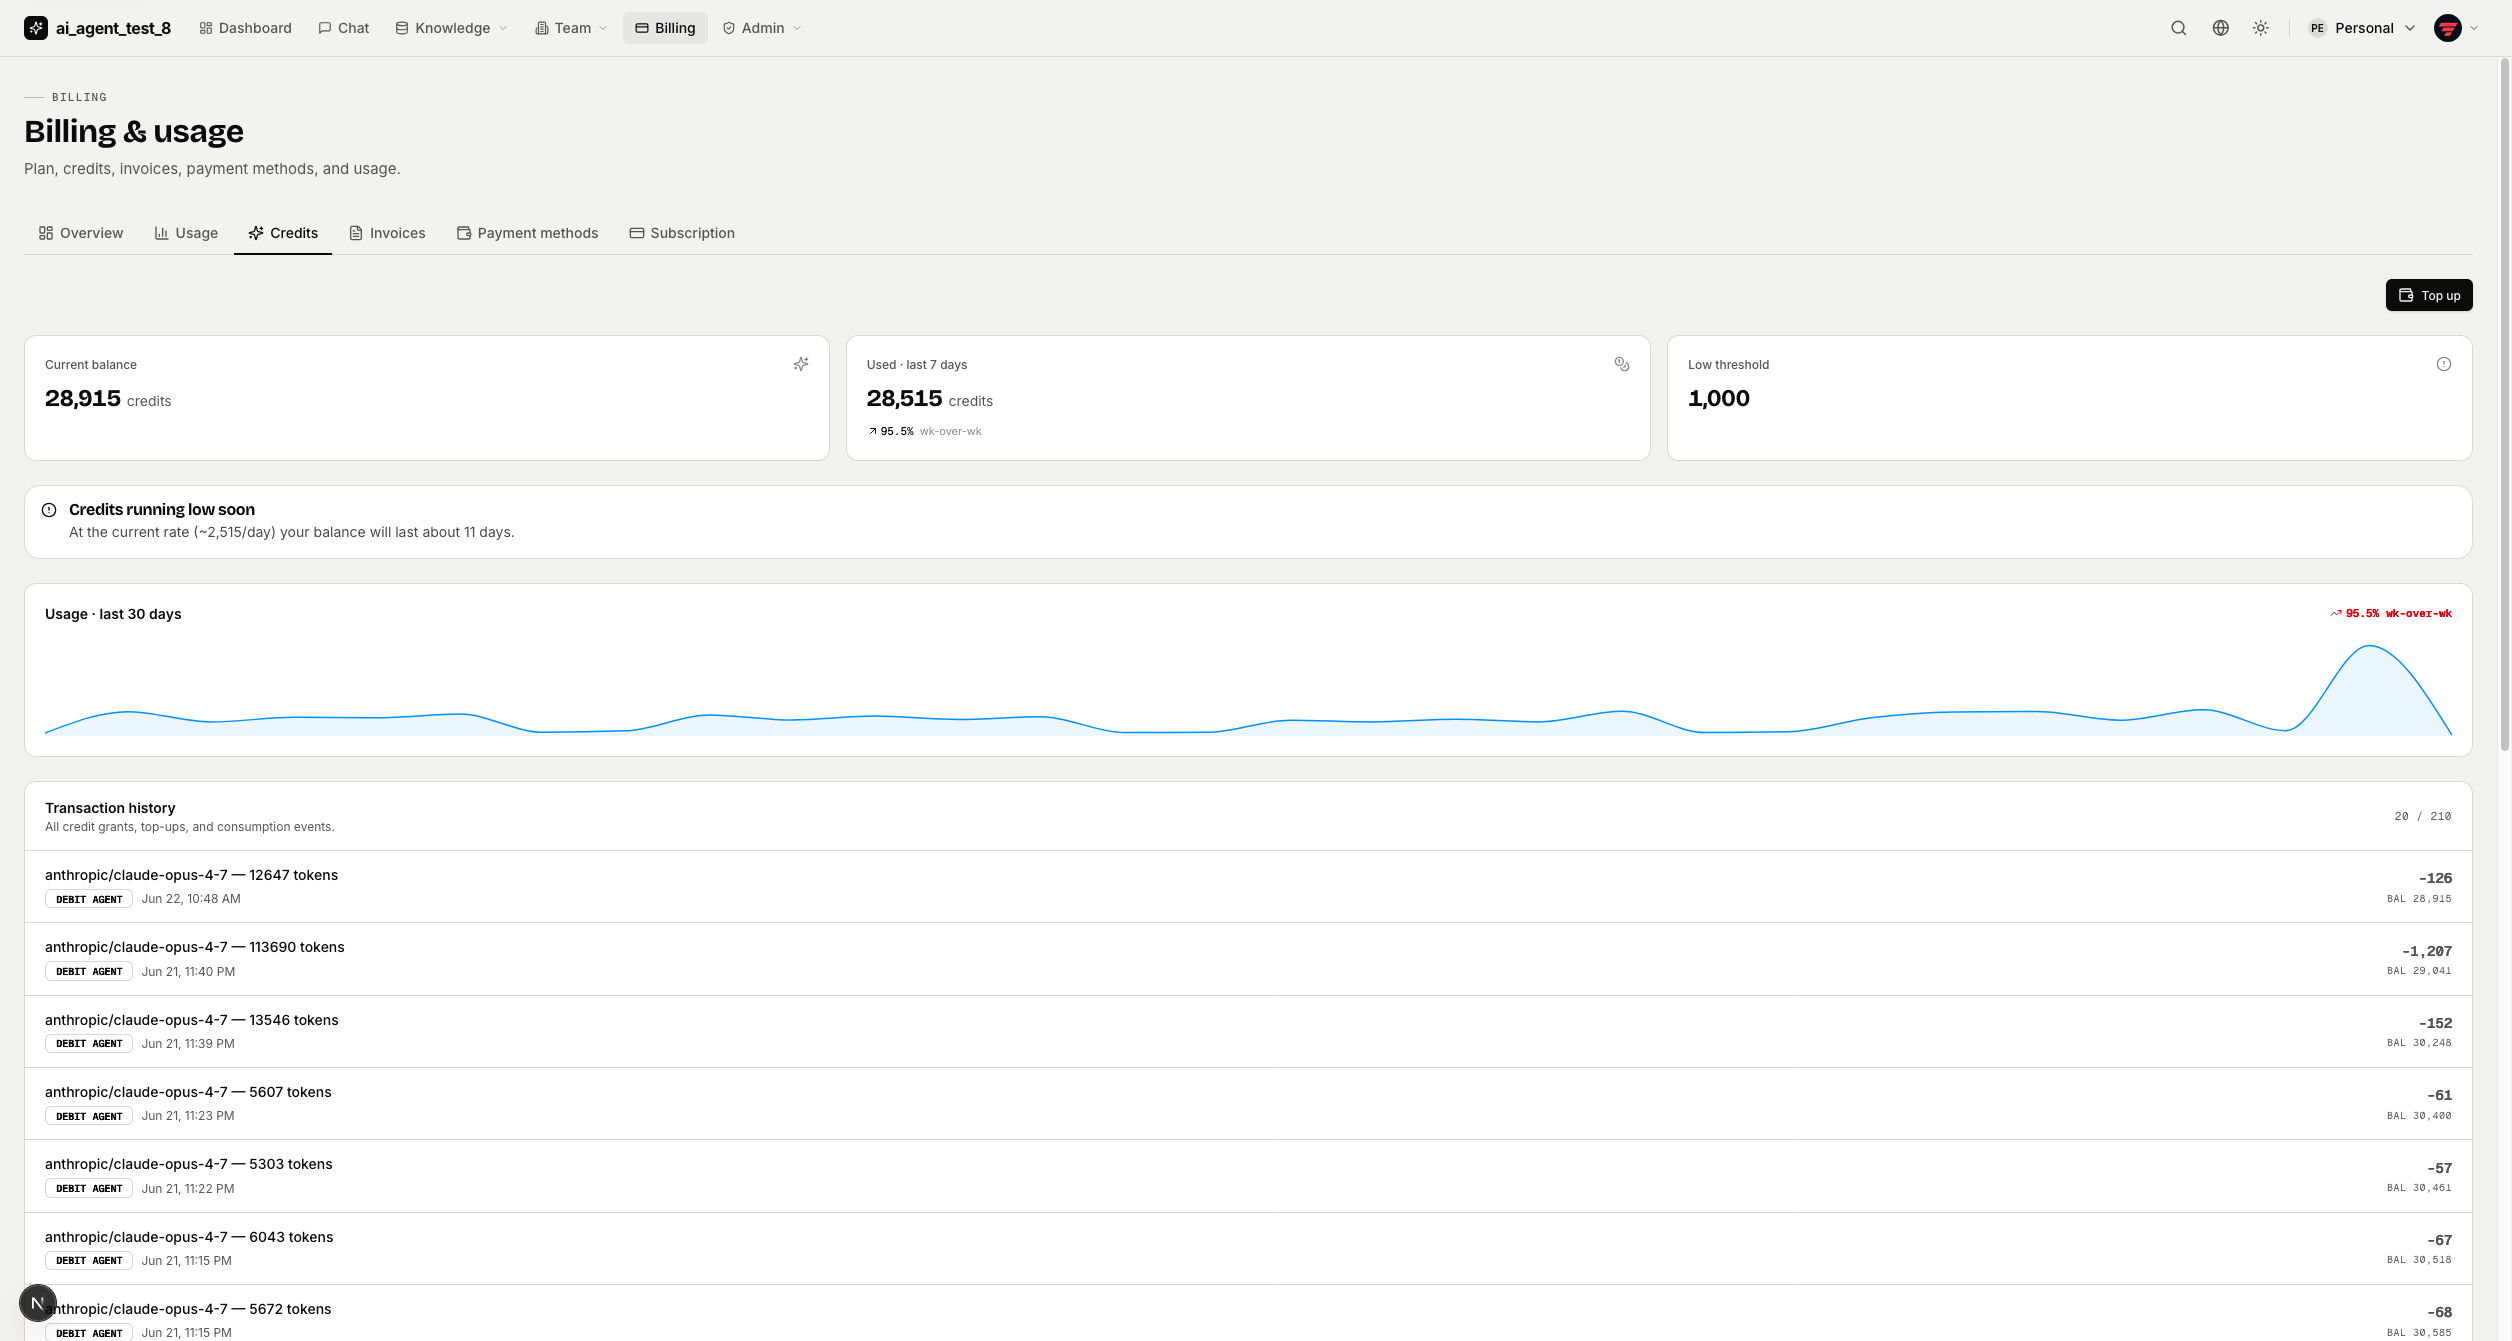Click the sparkle icon in Current balance card

coord(801,364)
